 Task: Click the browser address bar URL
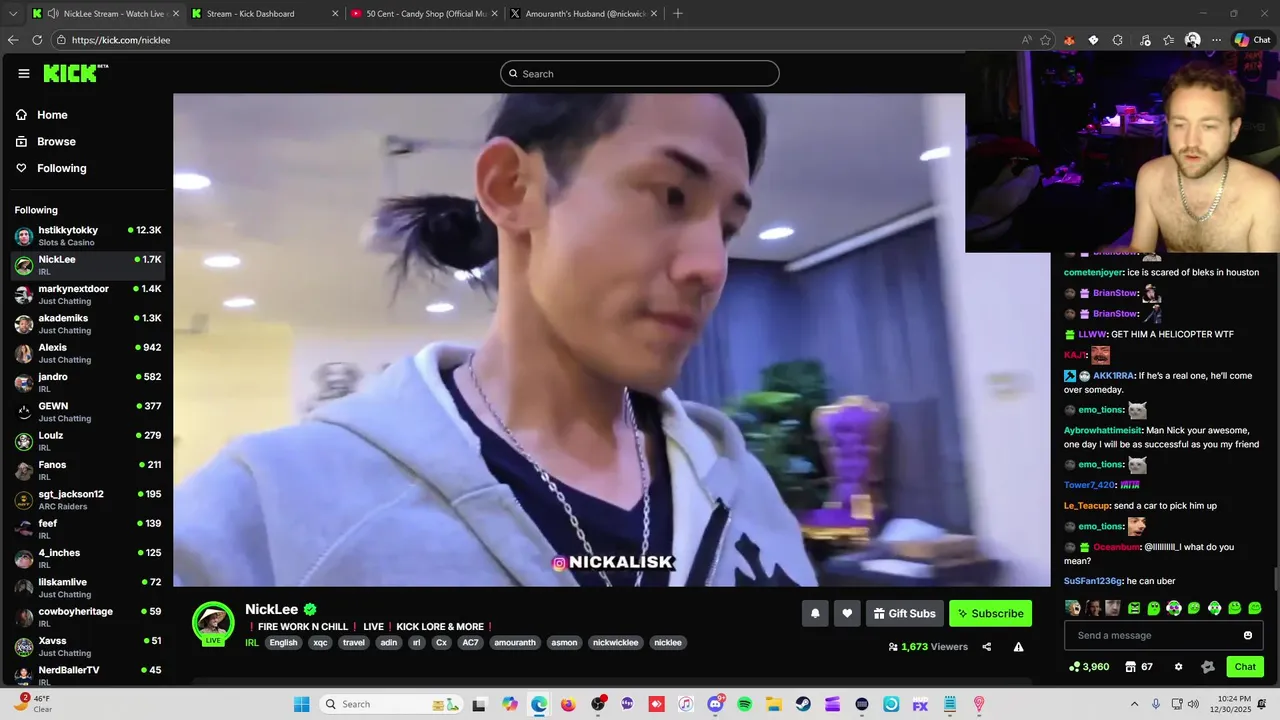(x=121, y=40)
